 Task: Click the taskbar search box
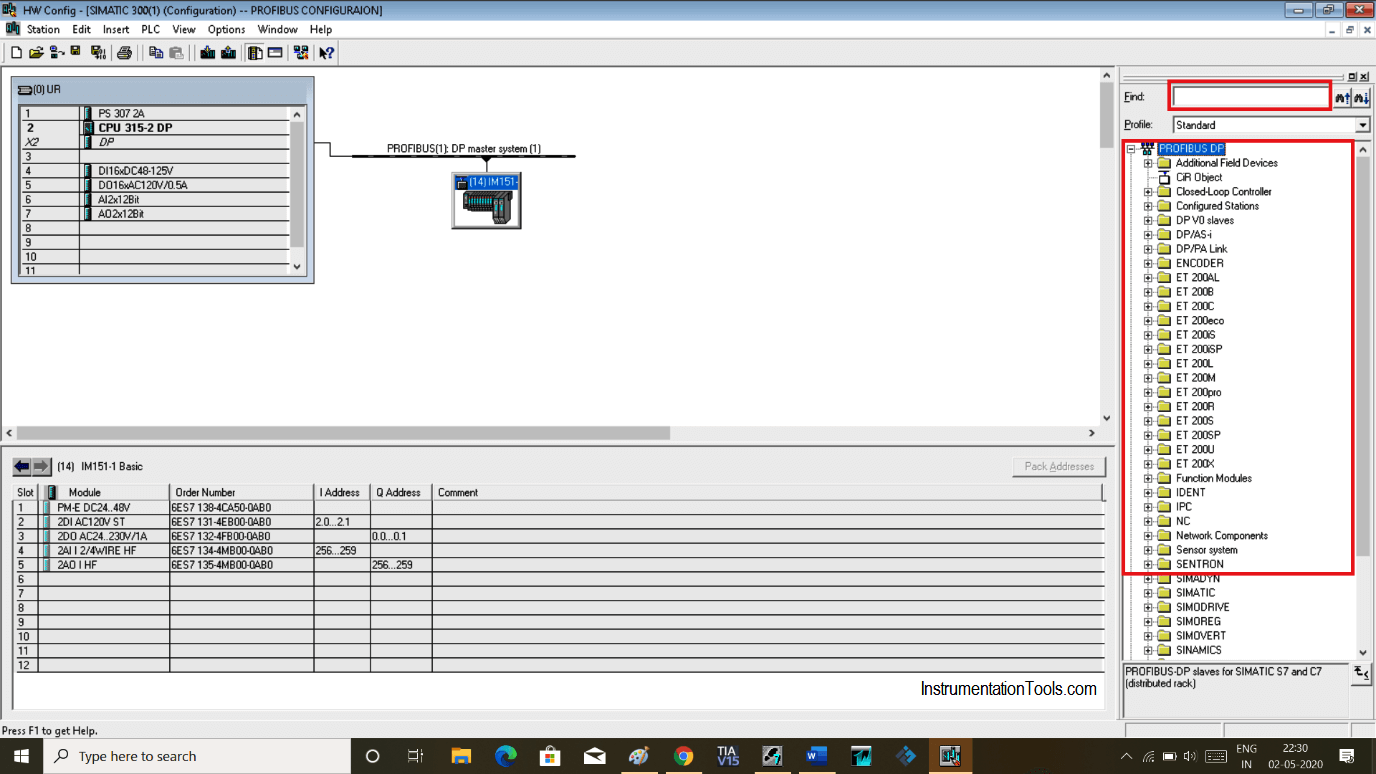coord(196,756)
